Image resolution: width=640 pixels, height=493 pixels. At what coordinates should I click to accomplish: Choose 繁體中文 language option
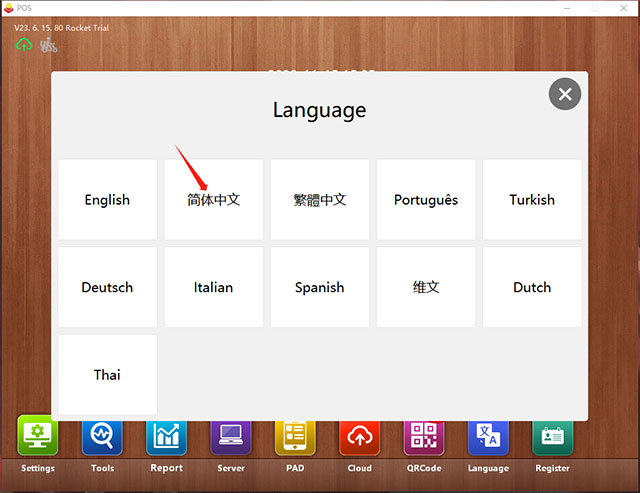pos(320,200)
